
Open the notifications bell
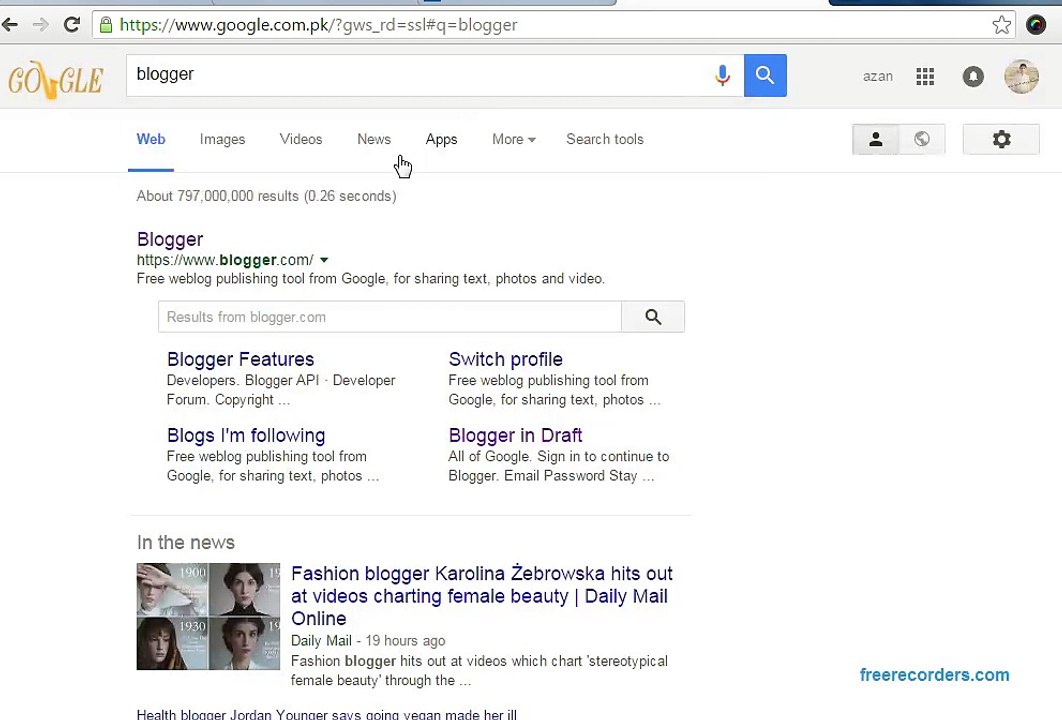[x=973, y=77]
